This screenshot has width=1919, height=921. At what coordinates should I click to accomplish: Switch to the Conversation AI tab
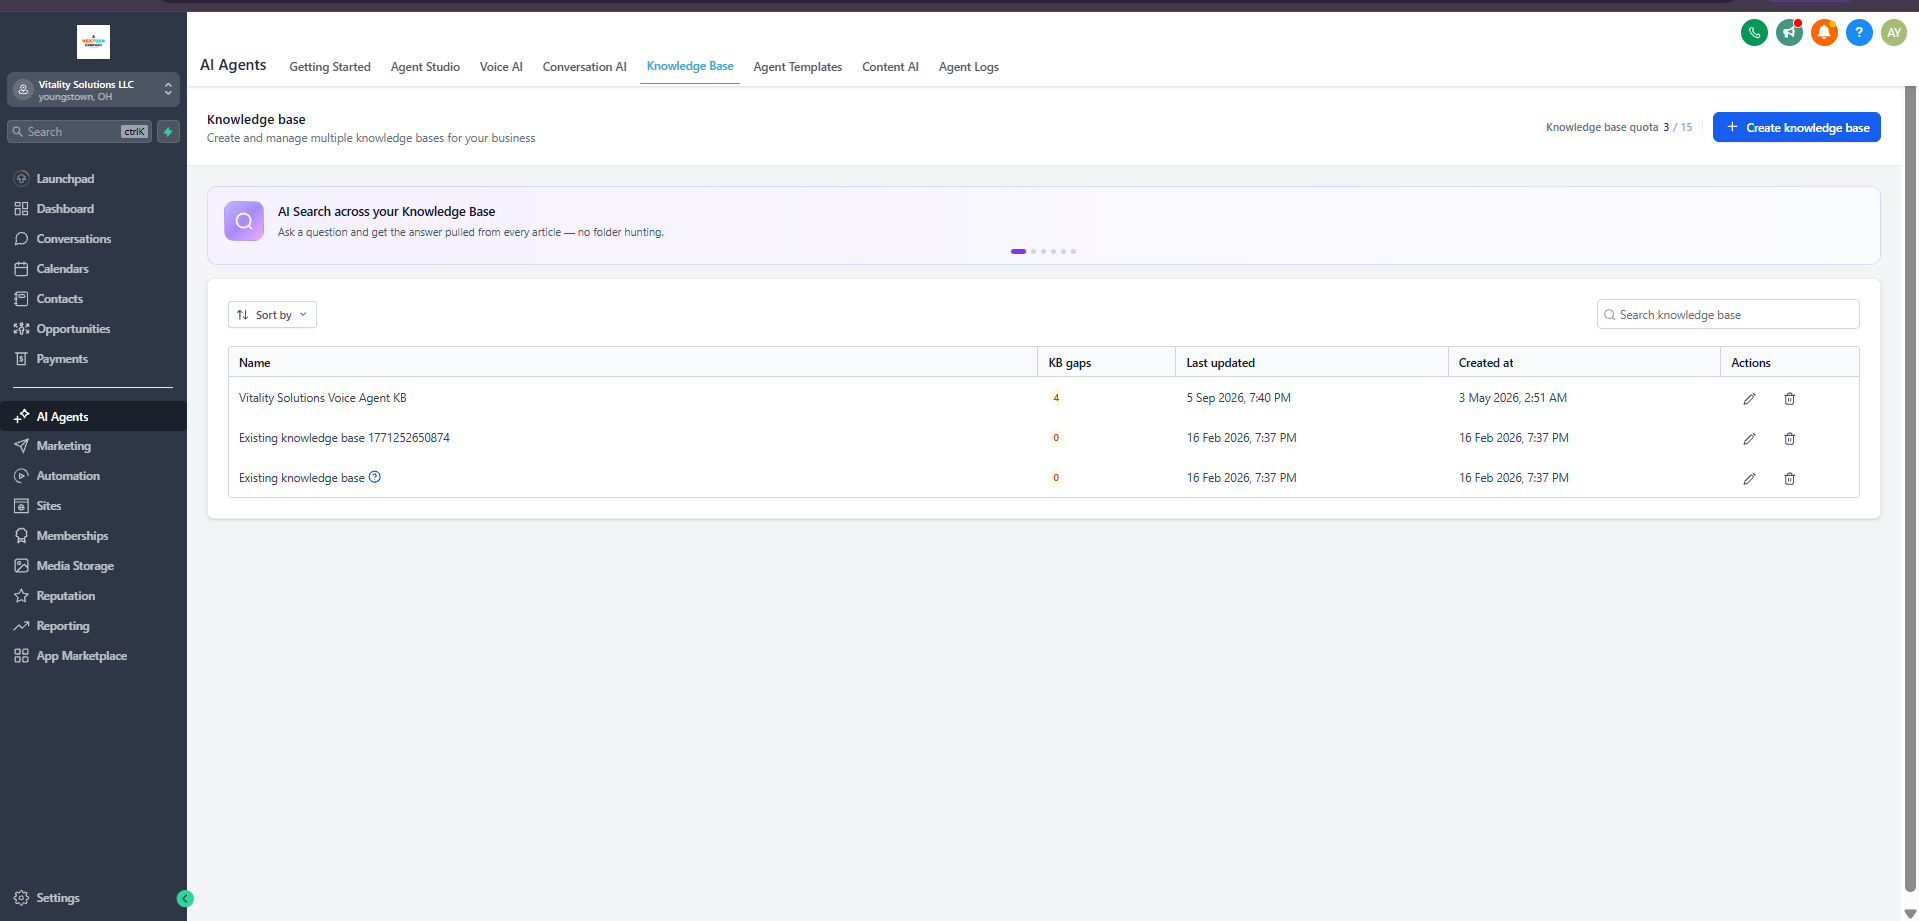point(585,67)
